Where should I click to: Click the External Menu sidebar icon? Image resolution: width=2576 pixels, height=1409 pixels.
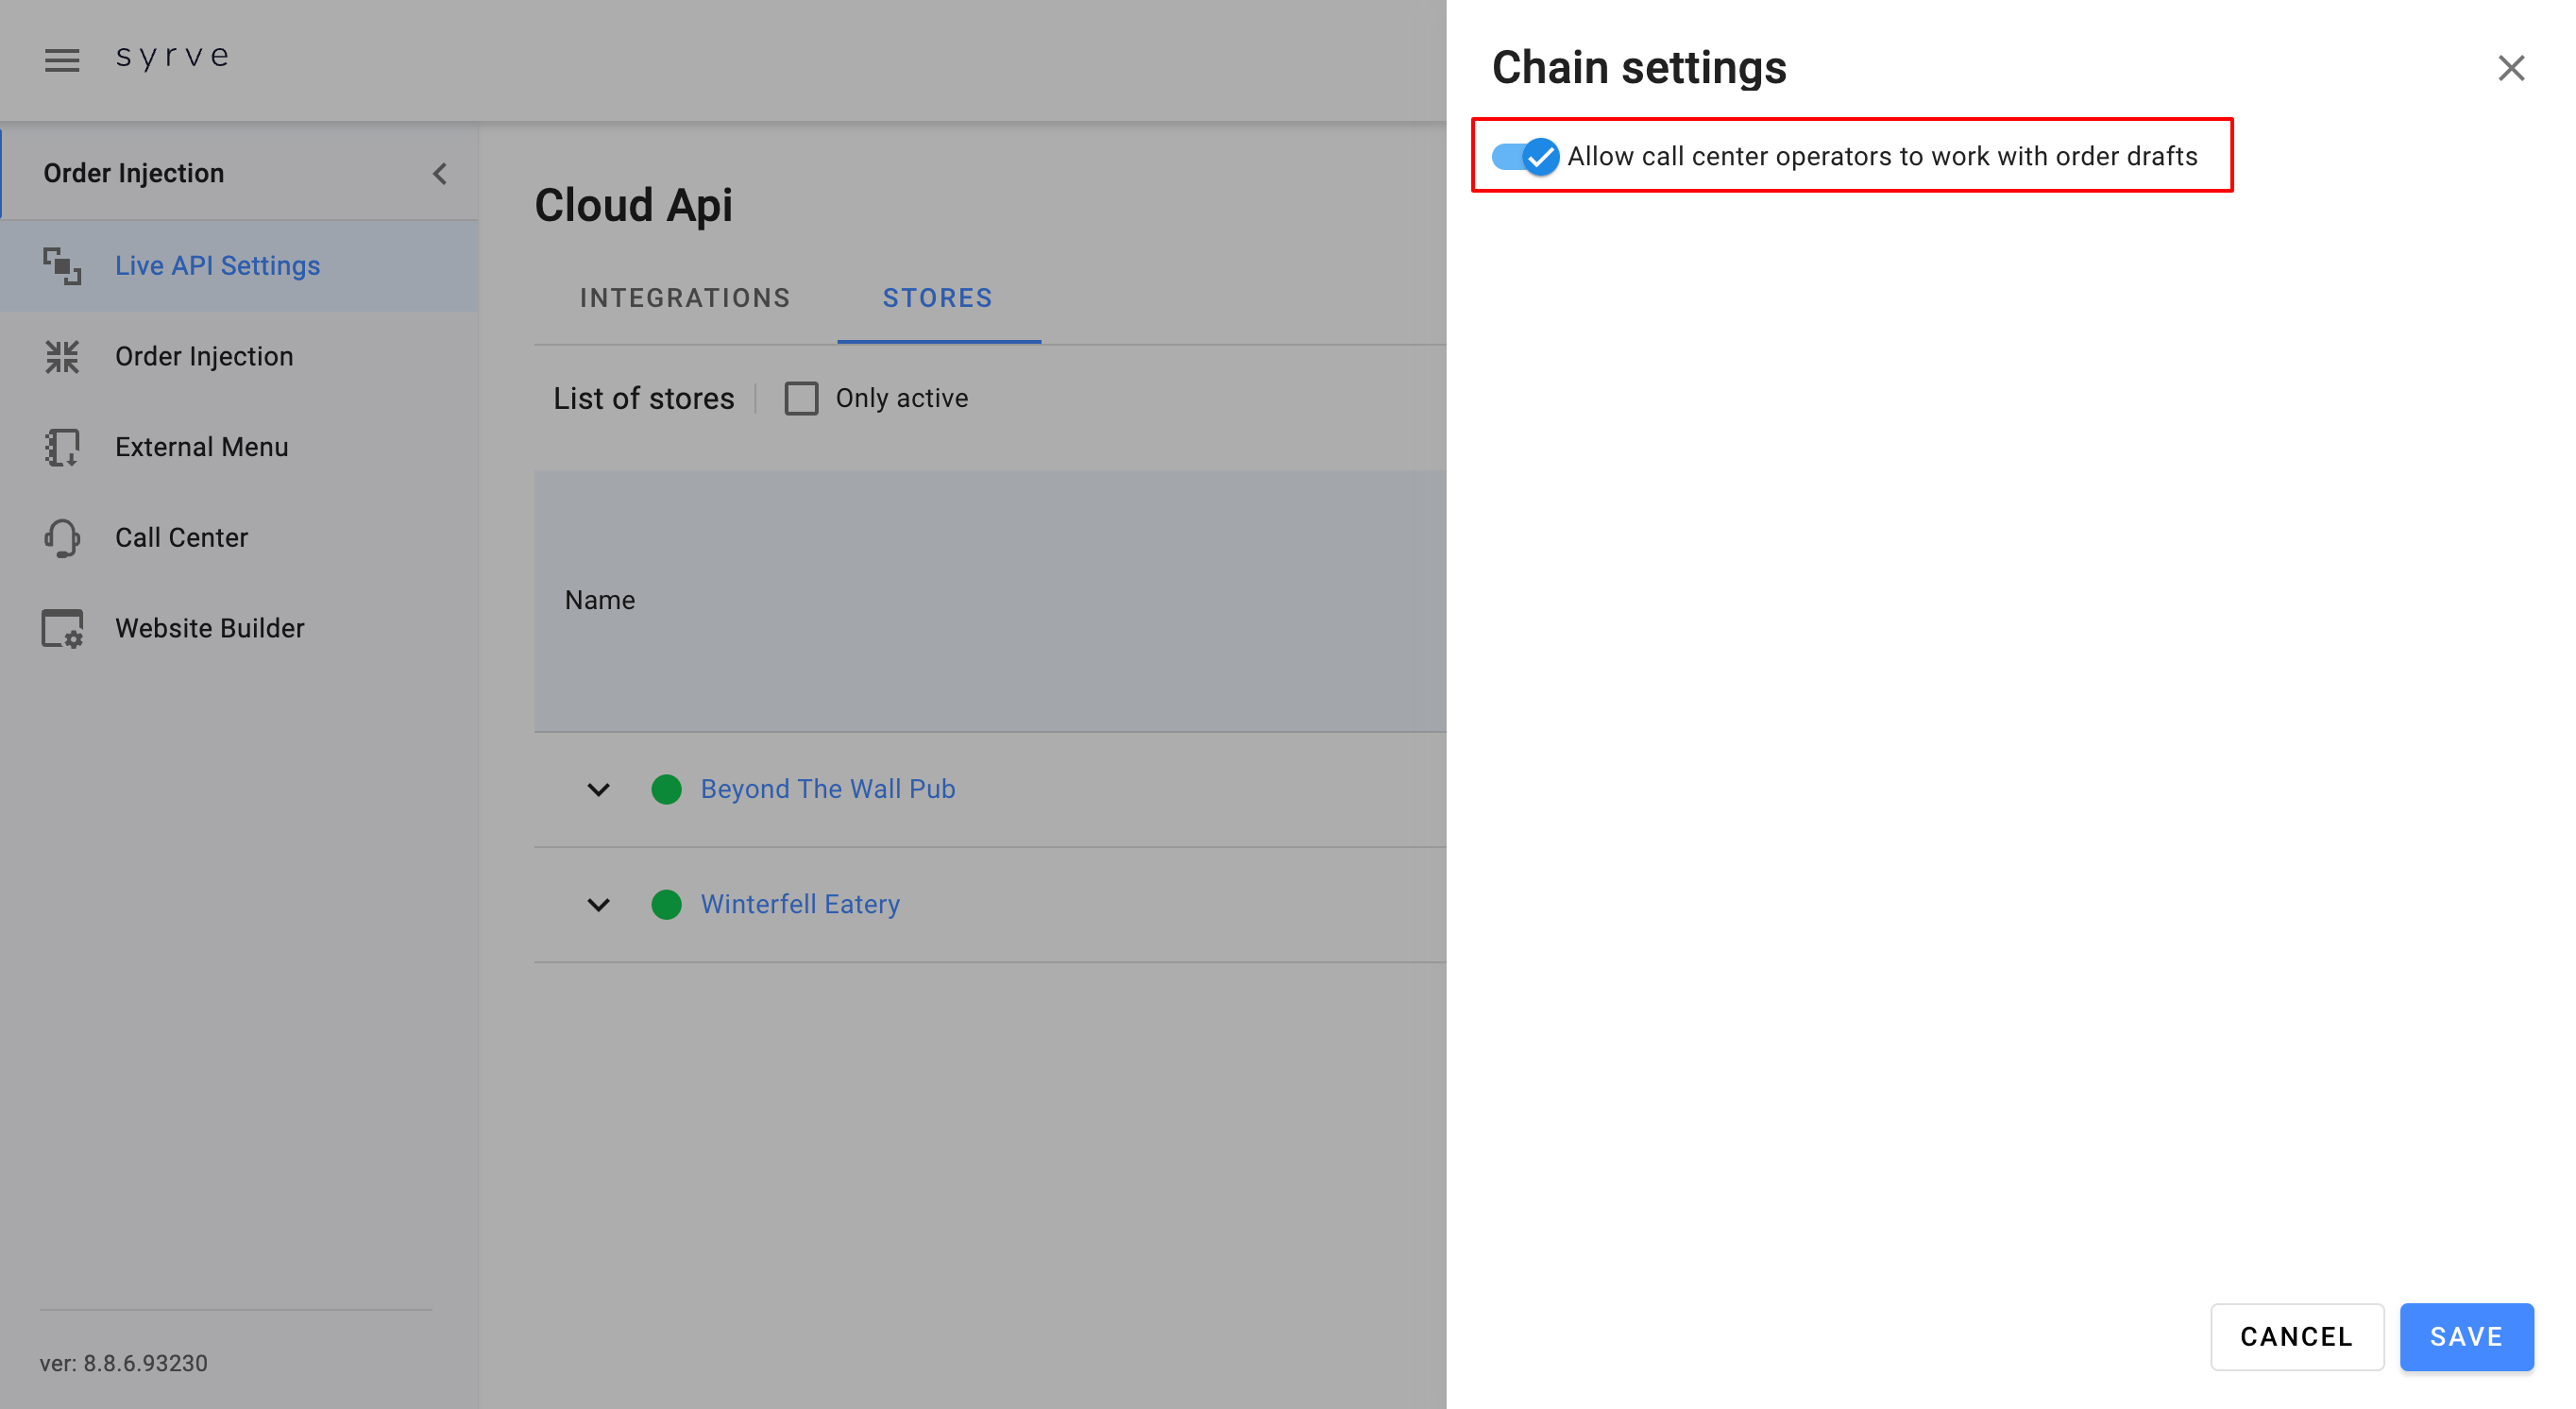62,447
